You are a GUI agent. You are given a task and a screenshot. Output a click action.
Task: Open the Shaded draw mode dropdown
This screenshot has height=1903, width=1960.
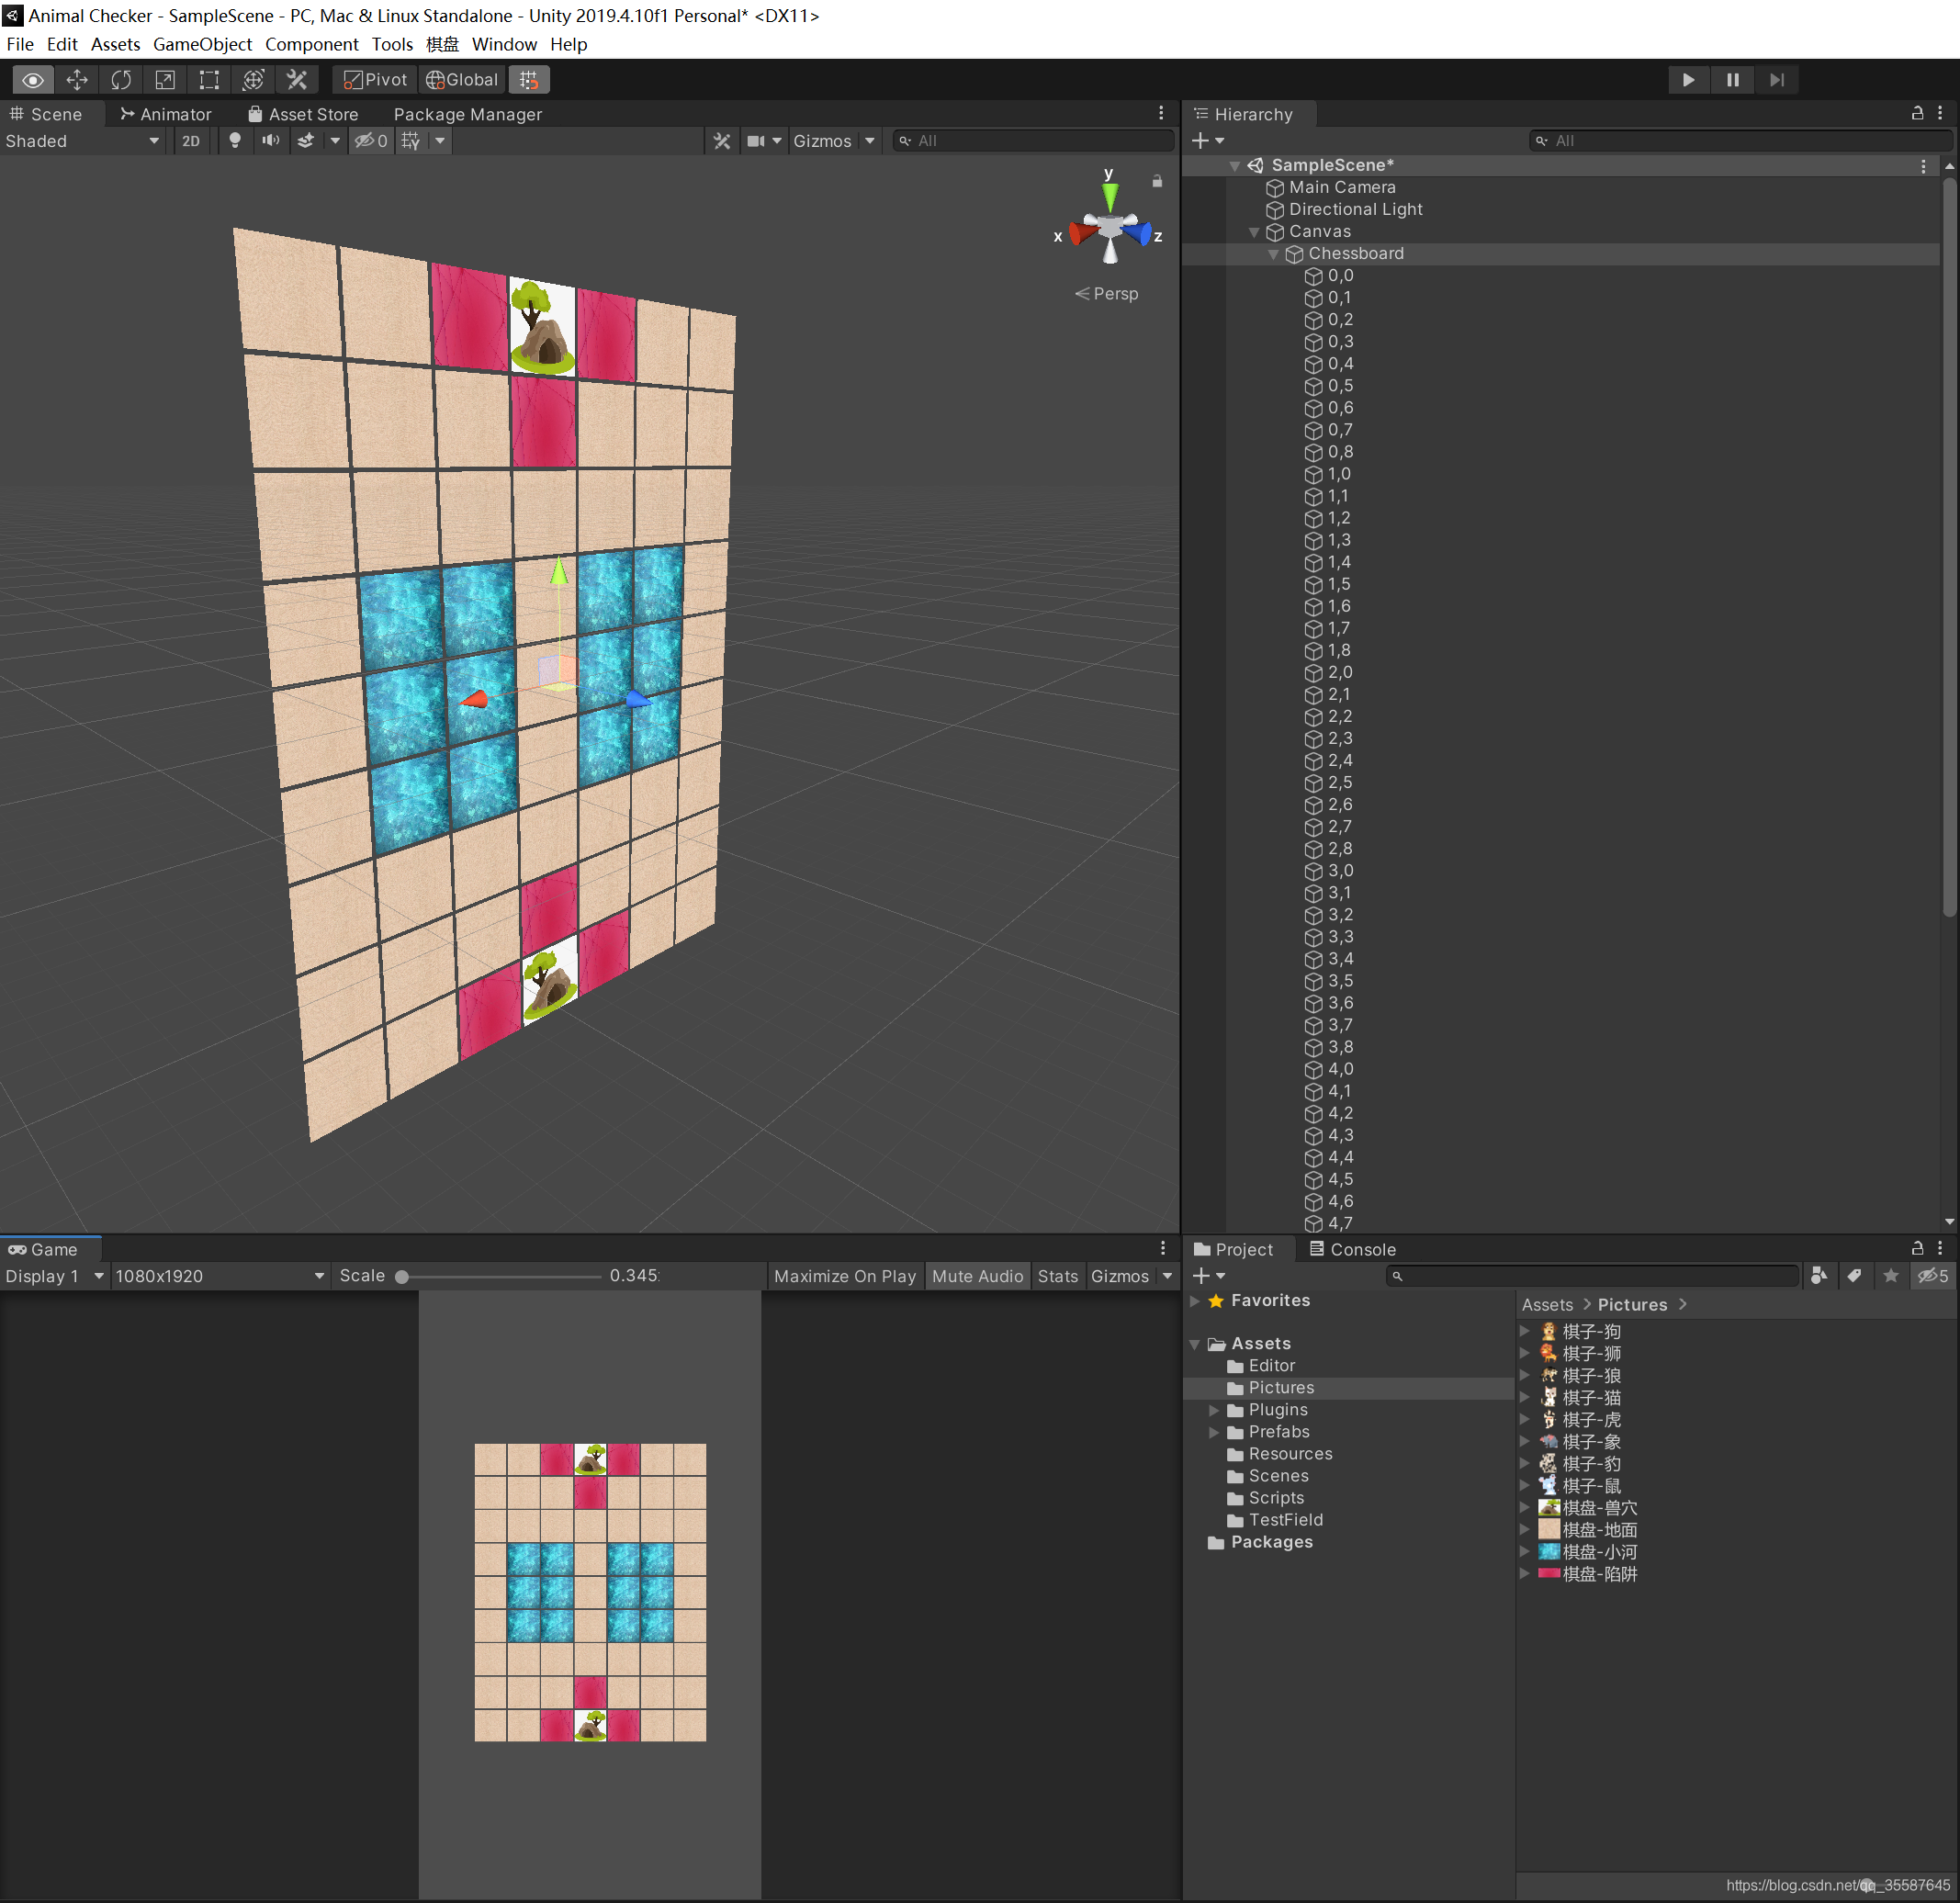[x=82, y=141]
